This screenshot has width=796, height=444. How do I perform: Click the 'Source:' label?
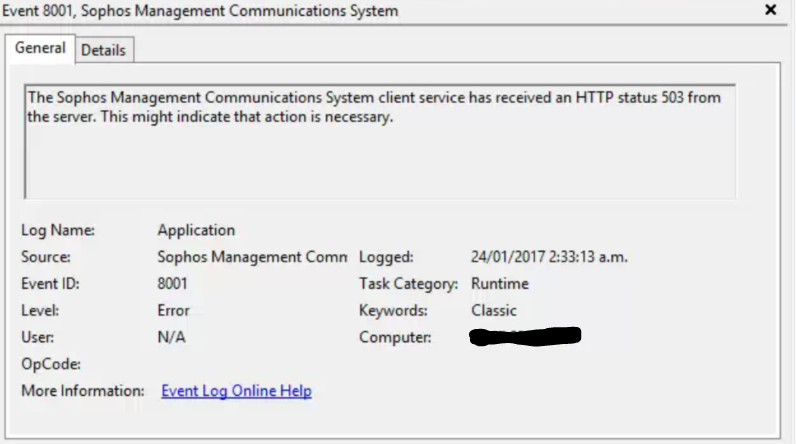[46, 257]
